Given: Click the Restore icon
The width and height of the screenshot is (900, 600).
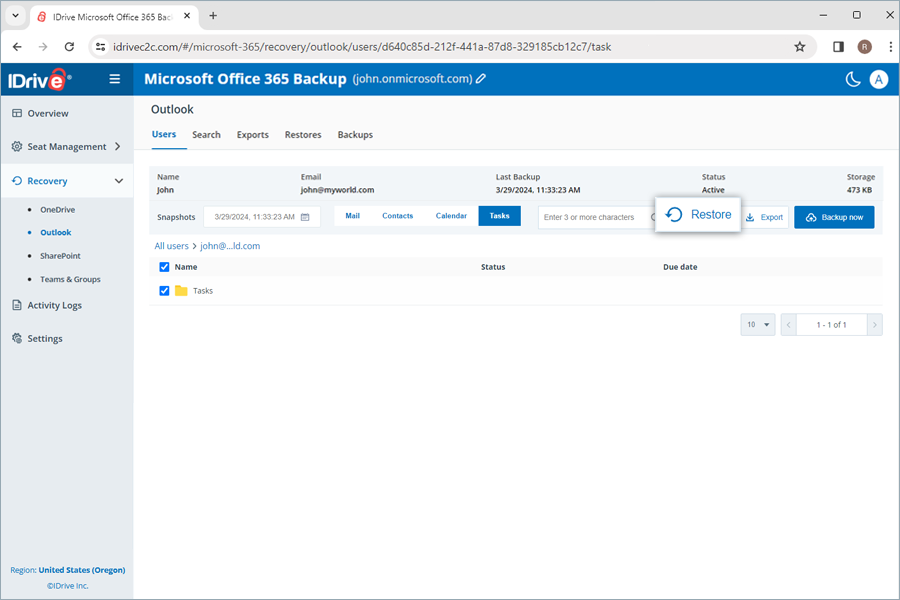Looking at the screenshot, I should [676, 214].
